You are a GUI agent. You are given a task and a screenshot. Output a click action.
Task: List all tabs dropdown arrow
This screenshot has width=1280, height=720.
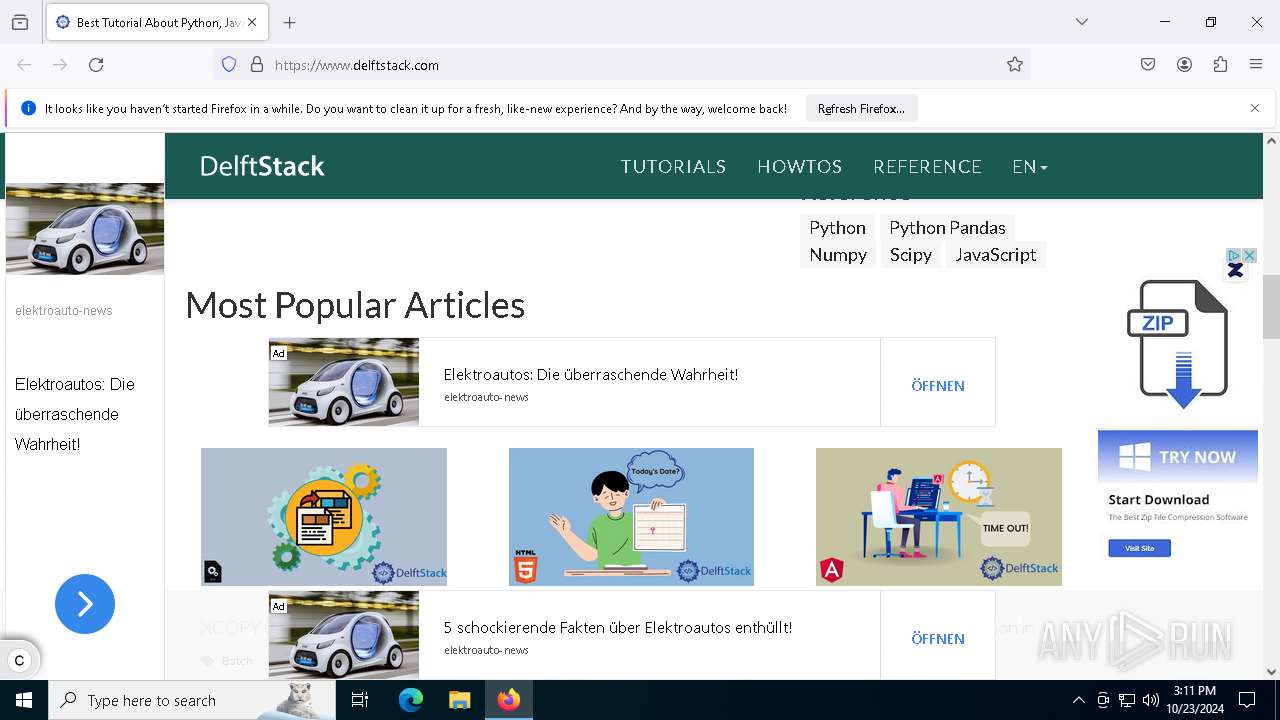(1081, 22)
